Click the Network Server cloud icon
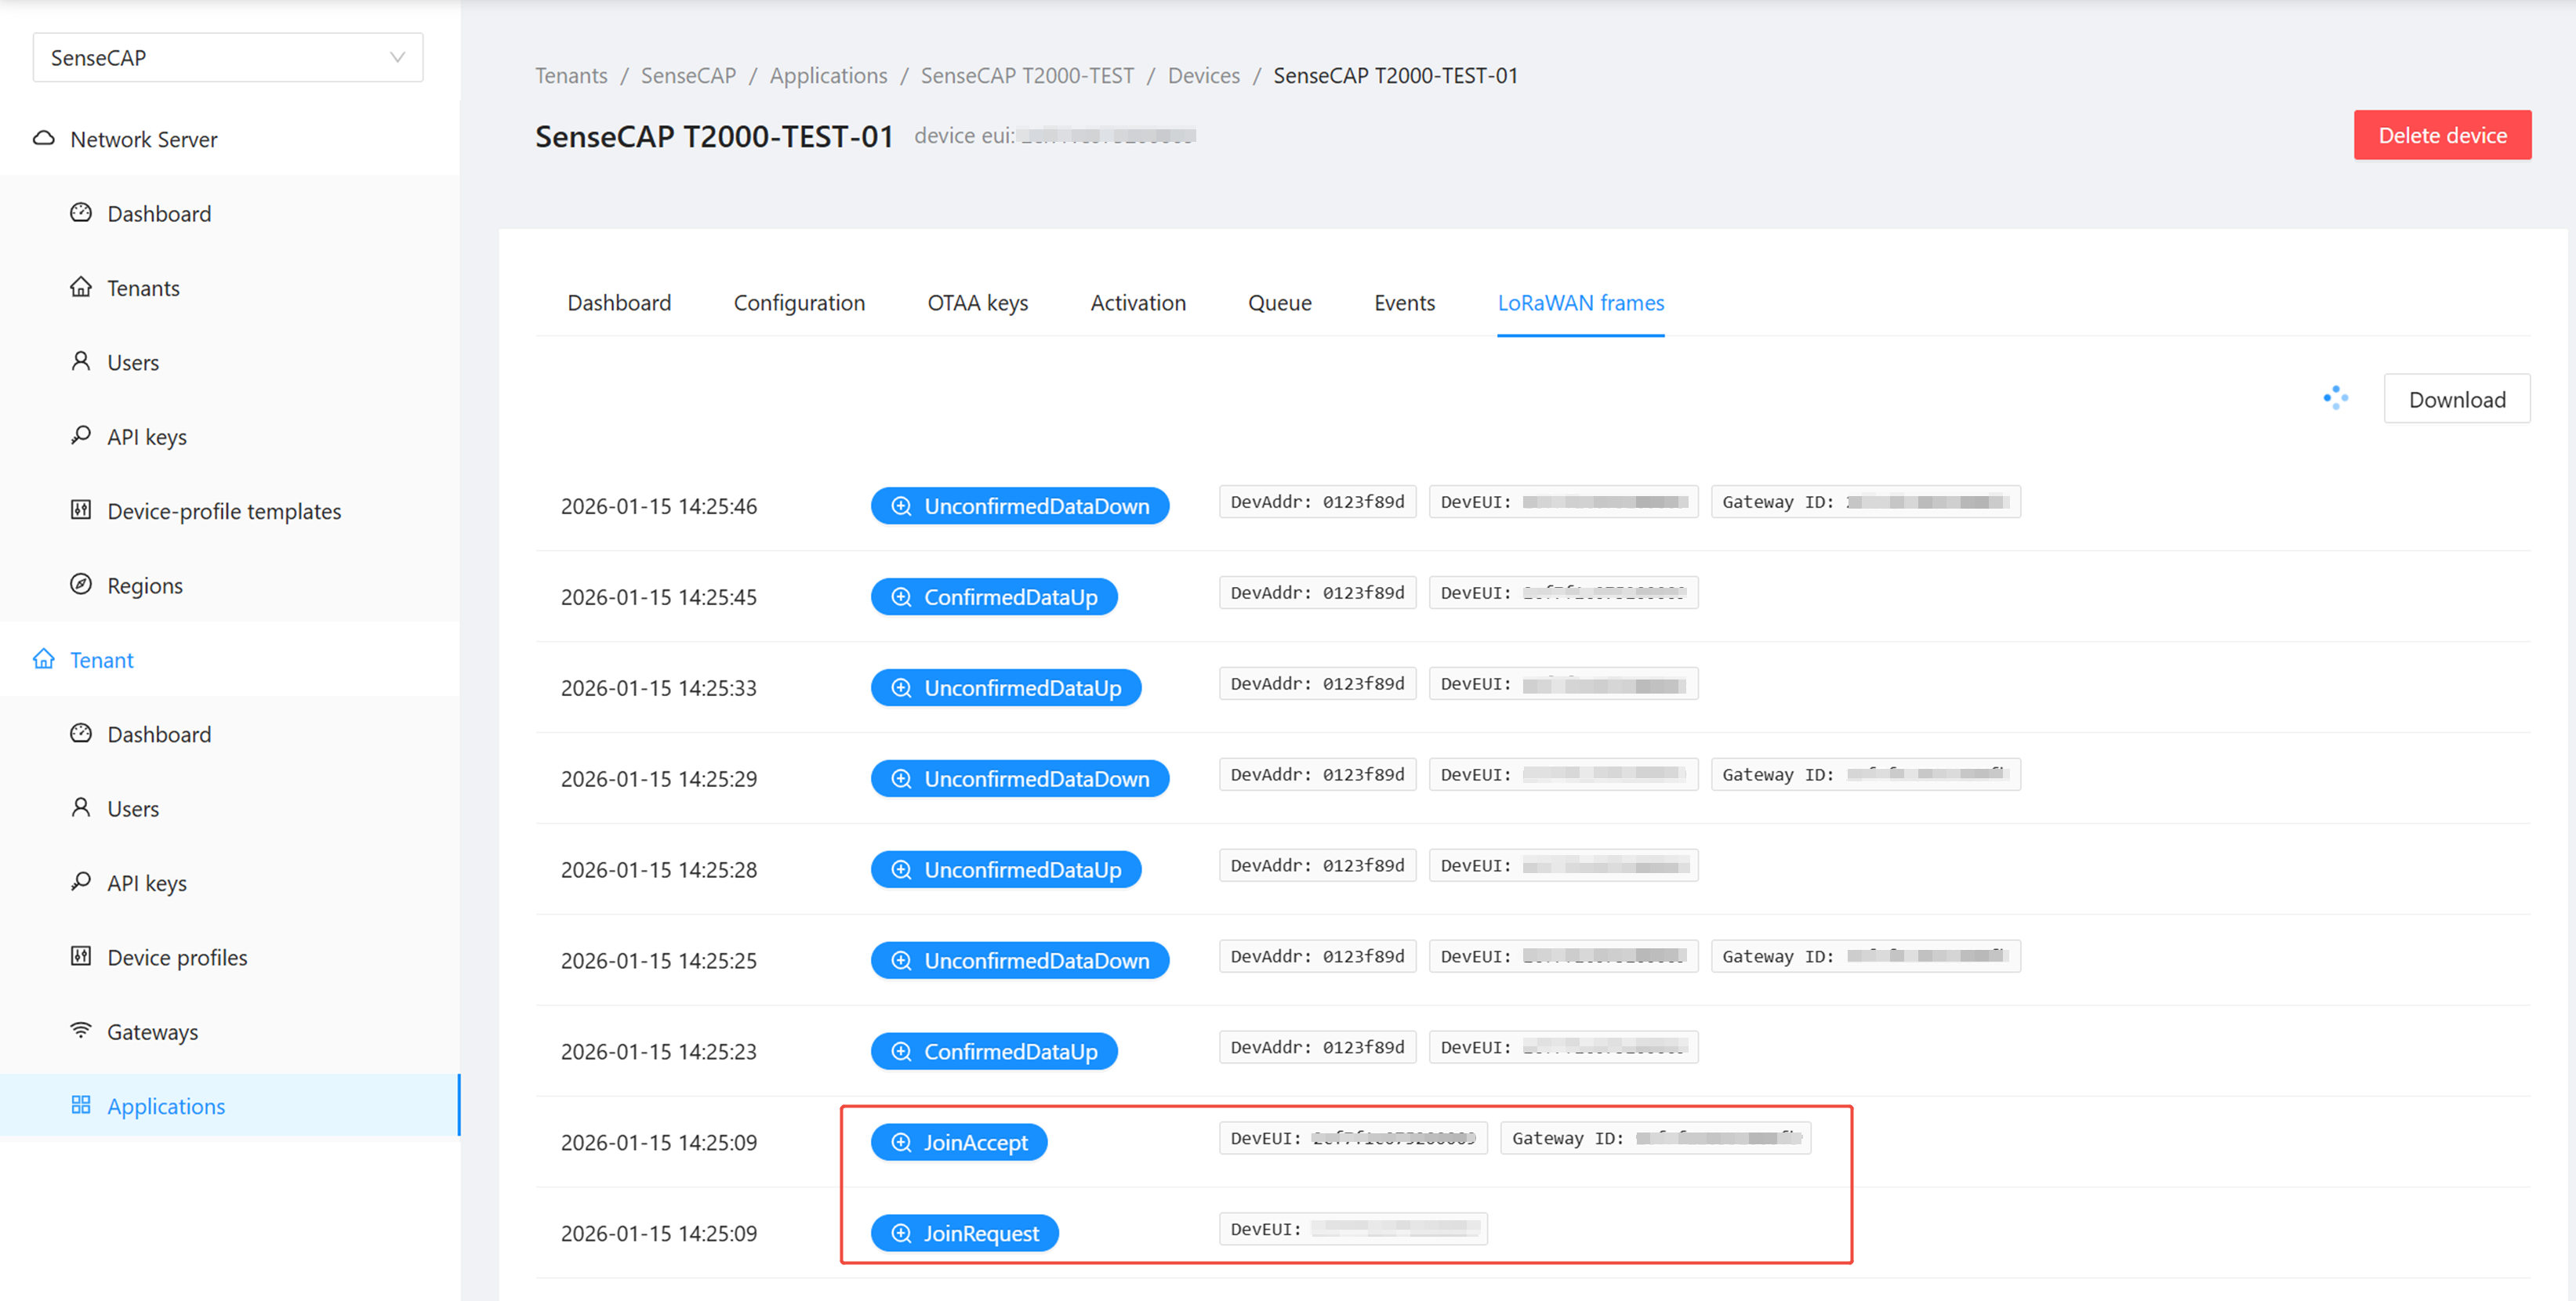Viewport: 2576px width, 1301px height. (x=43, y=139)
